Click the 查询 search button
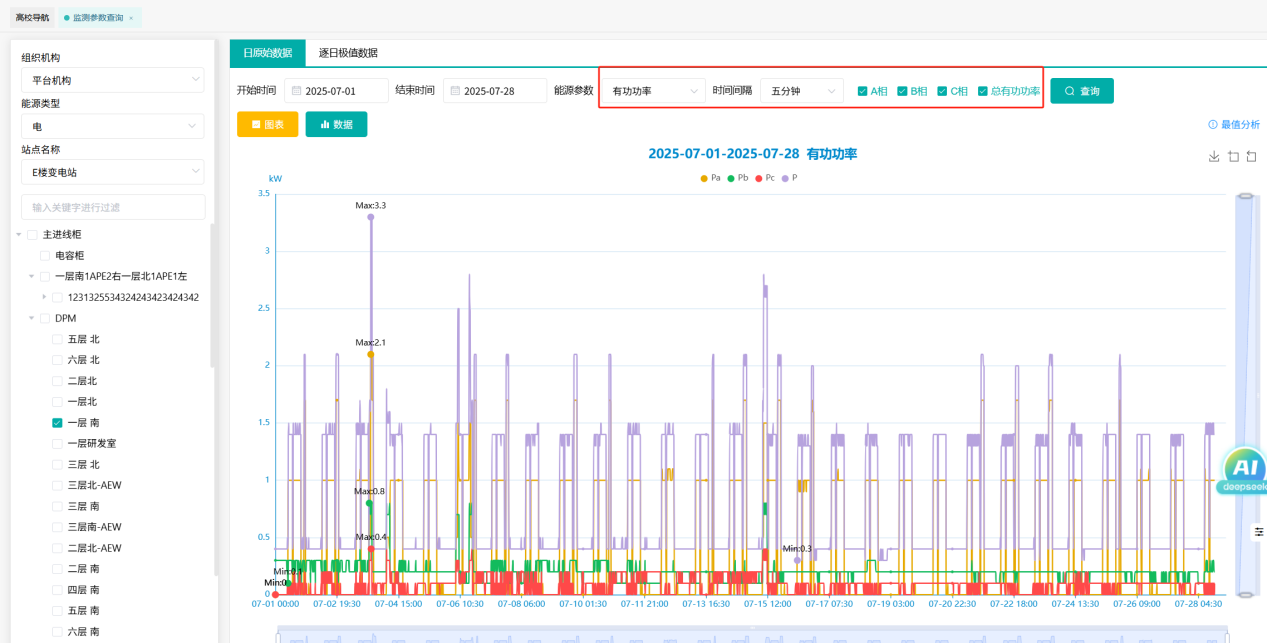This screenshot has height=643, width=1267. [x=1081, y=91]
